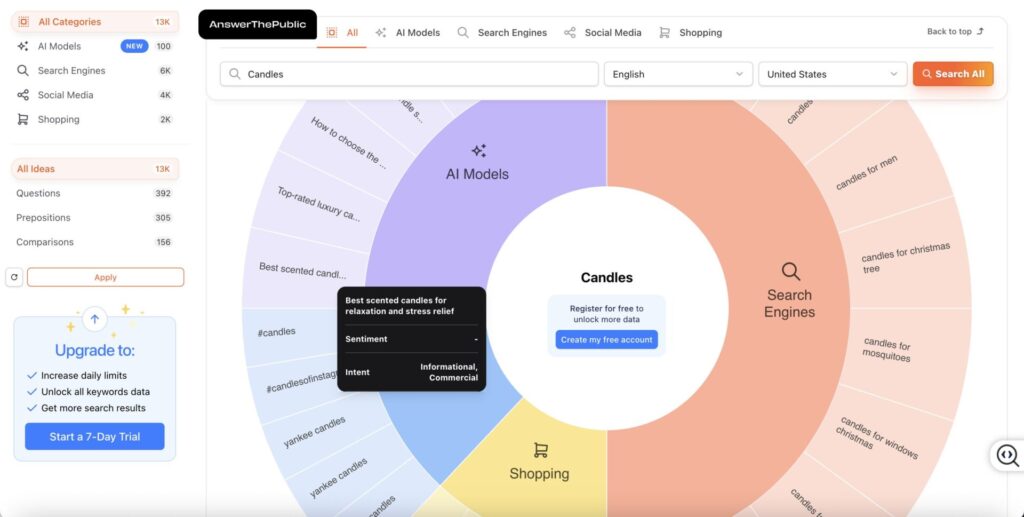Open the English language dropdown
This screenshot has width=1024, height=517.
pos(678,74)
